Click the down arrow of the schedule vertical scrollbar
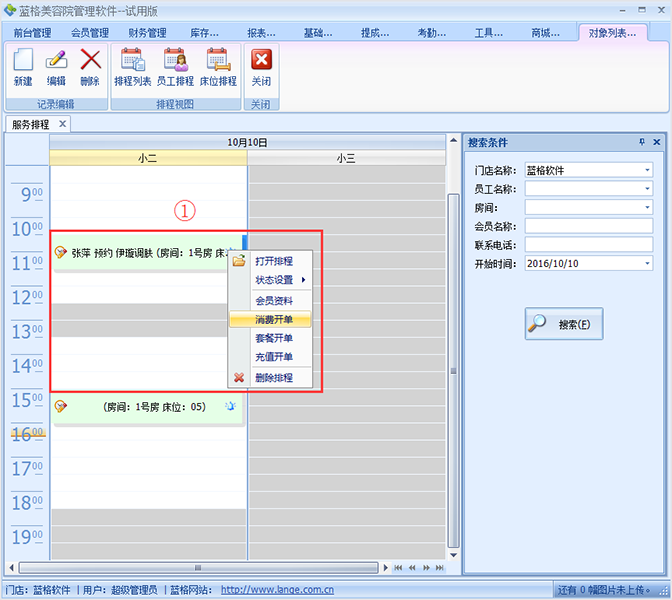Image resolution: width=672 pixels, height=600 pixels. tap(453, 555)
